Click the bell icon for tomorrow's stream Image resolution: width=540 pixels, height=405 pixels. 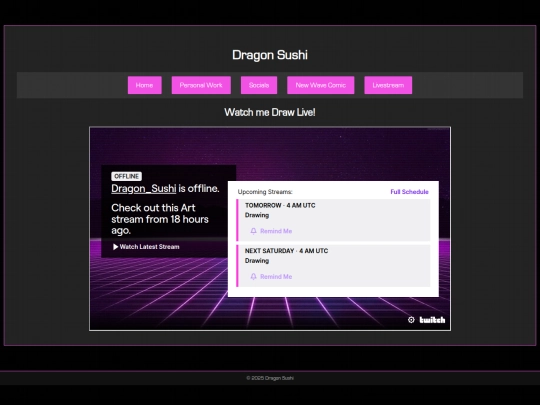pyautogui.click(x=253, y=231)
